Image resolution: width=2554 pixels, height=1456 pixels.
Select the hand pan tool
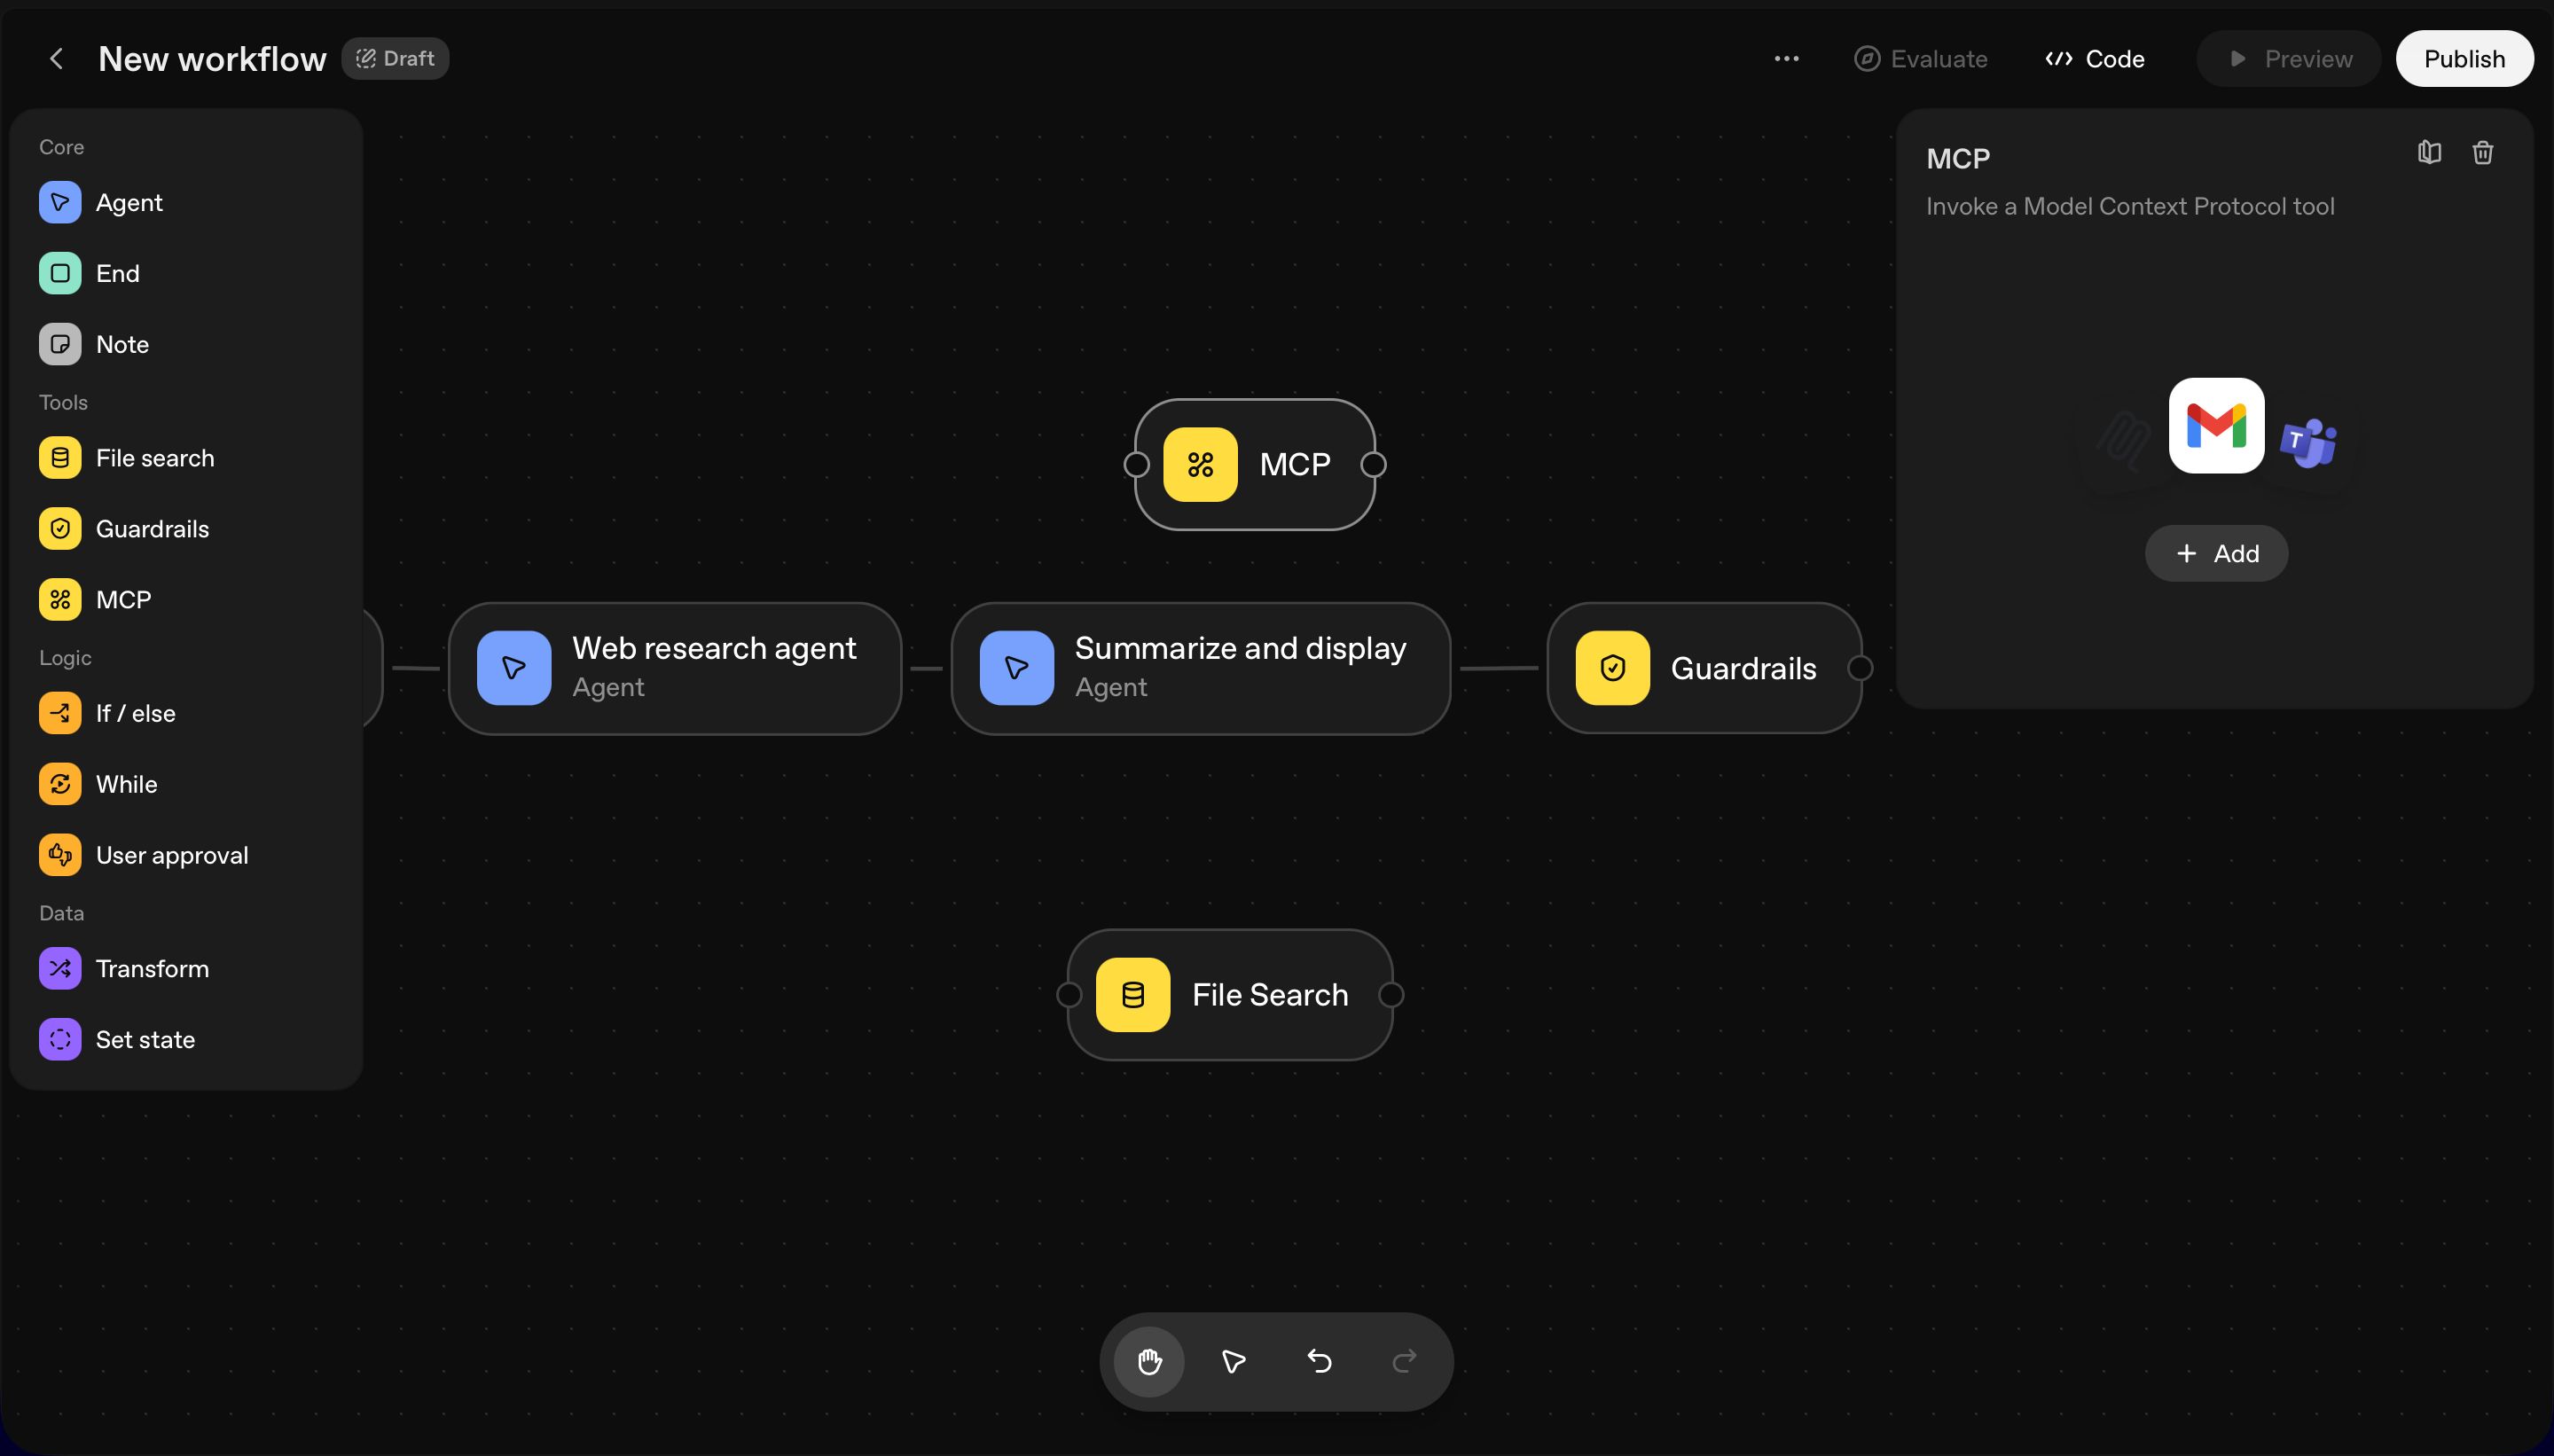coord(1149,1361)
